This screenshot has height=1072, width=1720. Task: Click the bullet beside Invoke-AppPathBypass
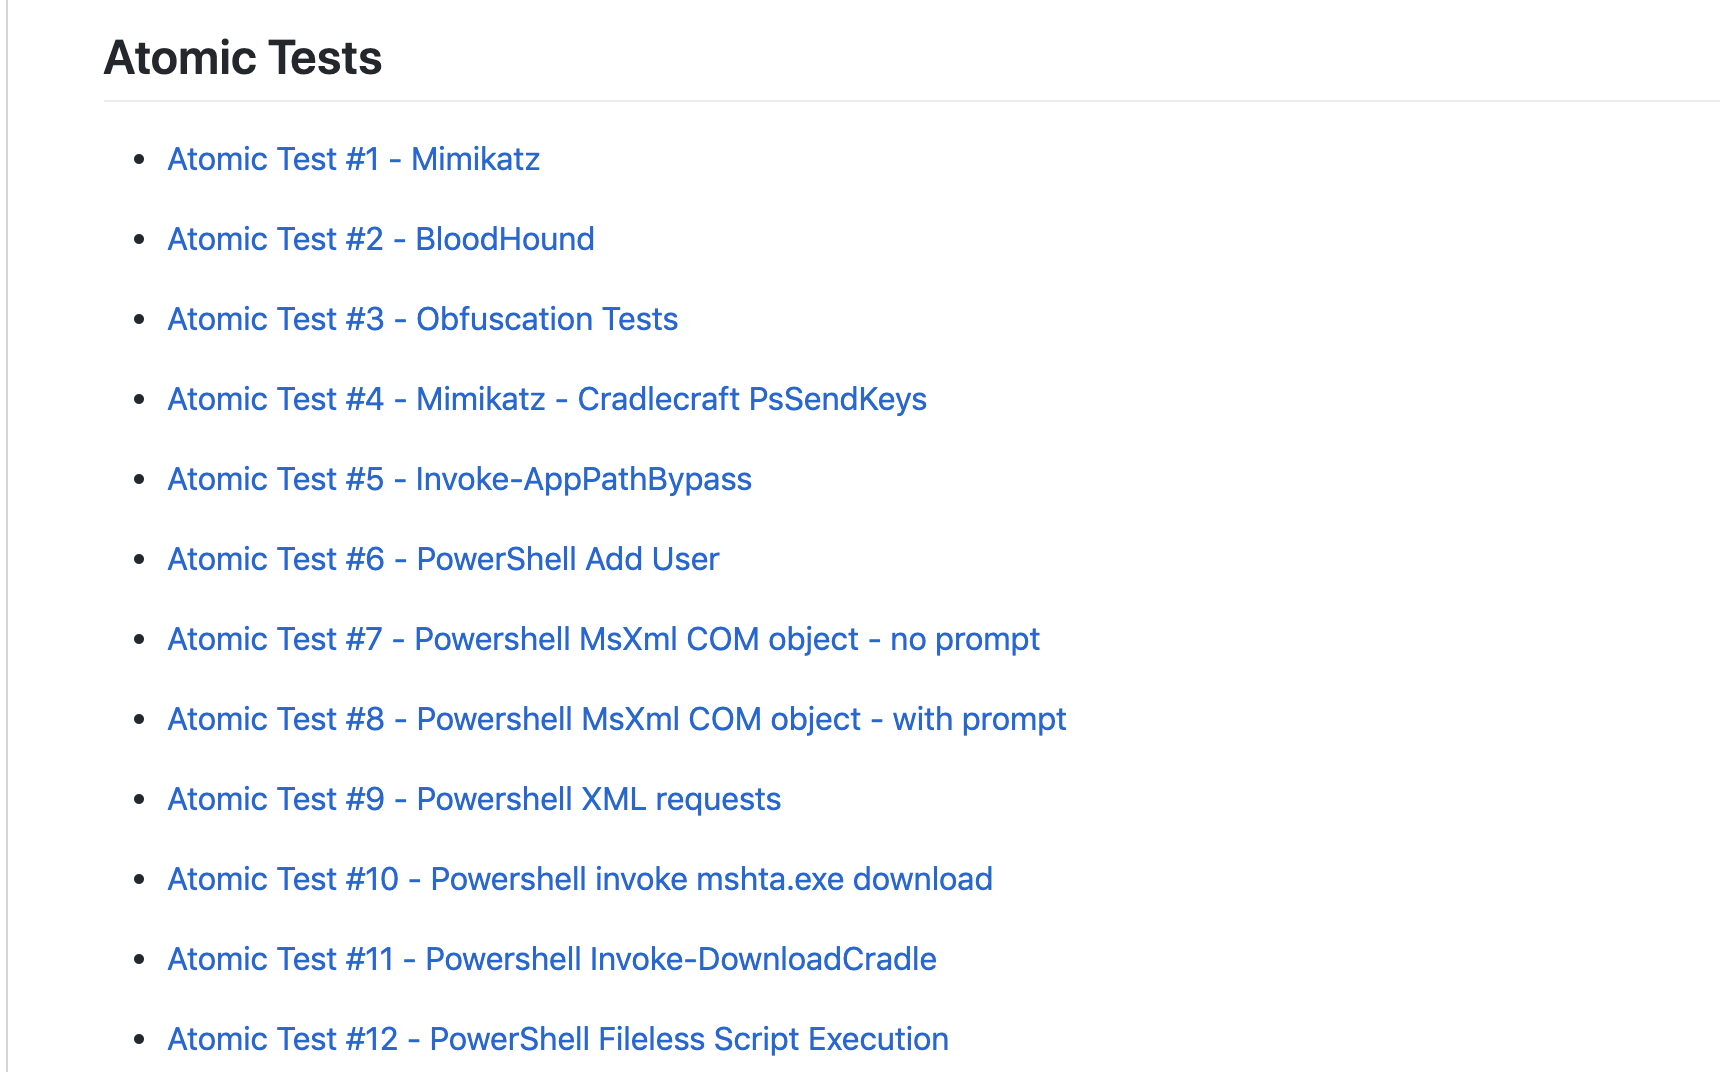(140, 479)
